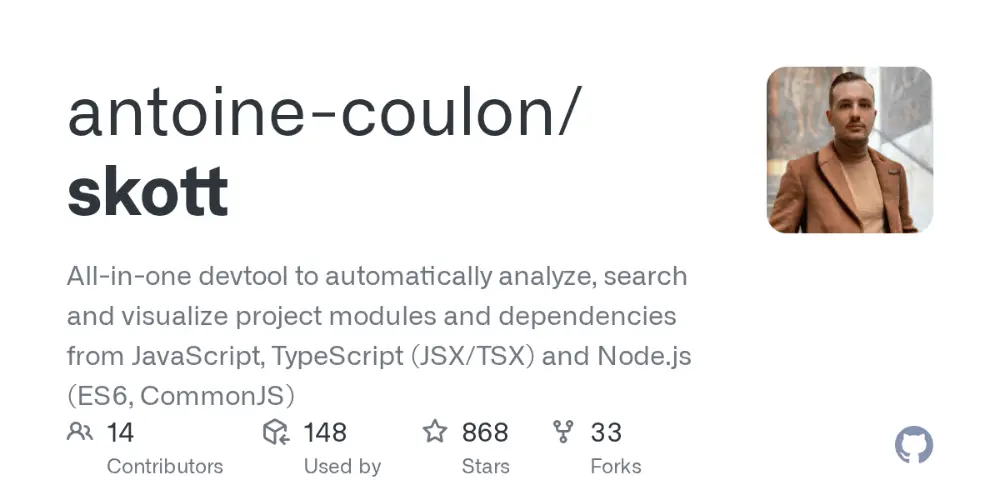Click the Used by label
1000x500 pixels.
[342, 466]
